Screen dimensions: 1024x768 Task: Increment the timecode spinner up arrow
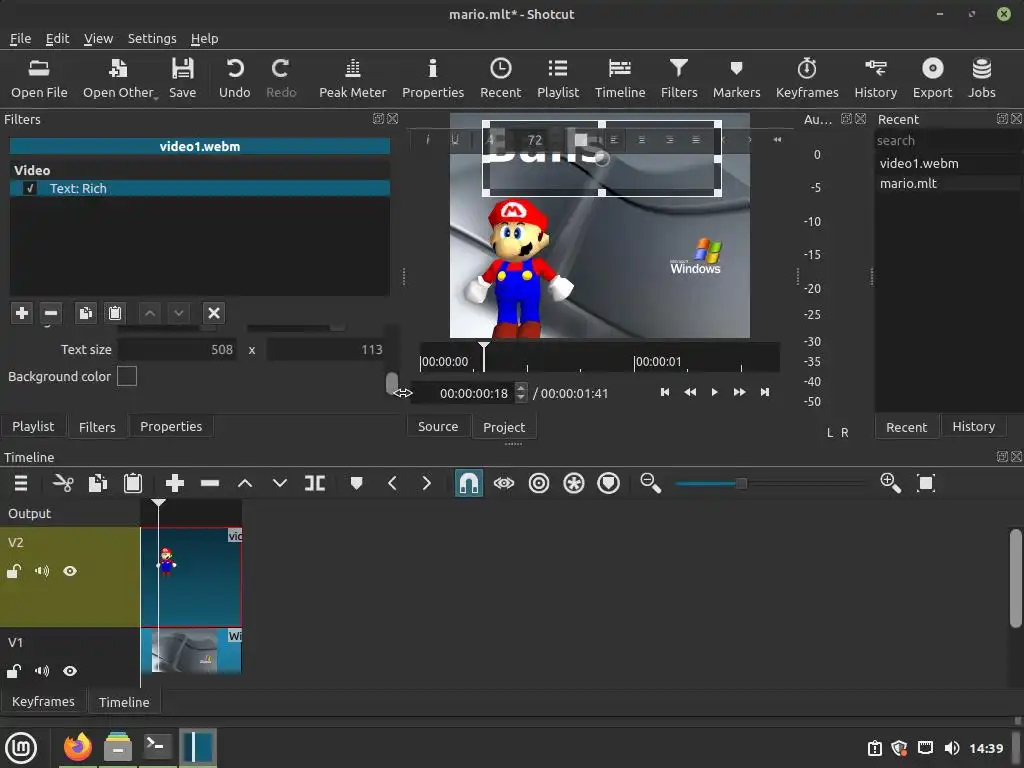pos(521,388)
